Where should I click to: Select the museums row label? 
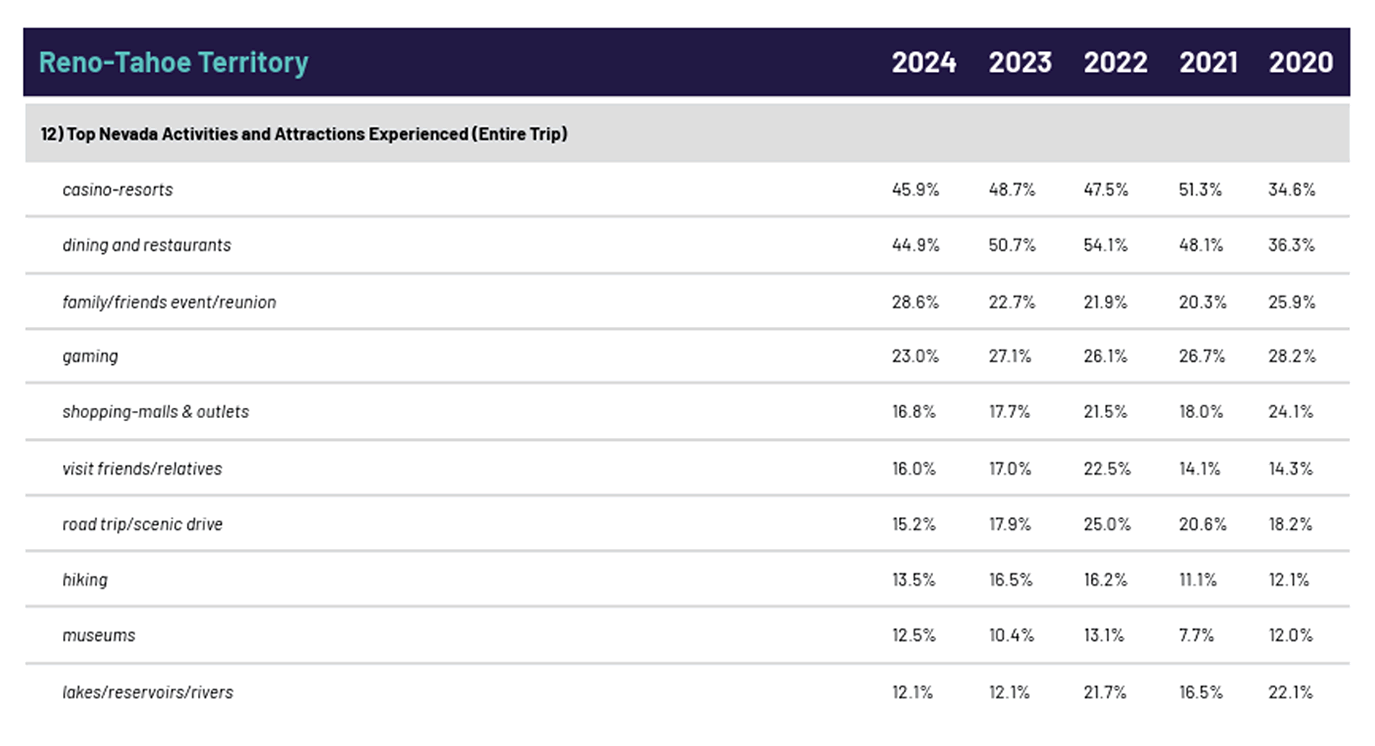pyautogui.click(x=99, y=635)
